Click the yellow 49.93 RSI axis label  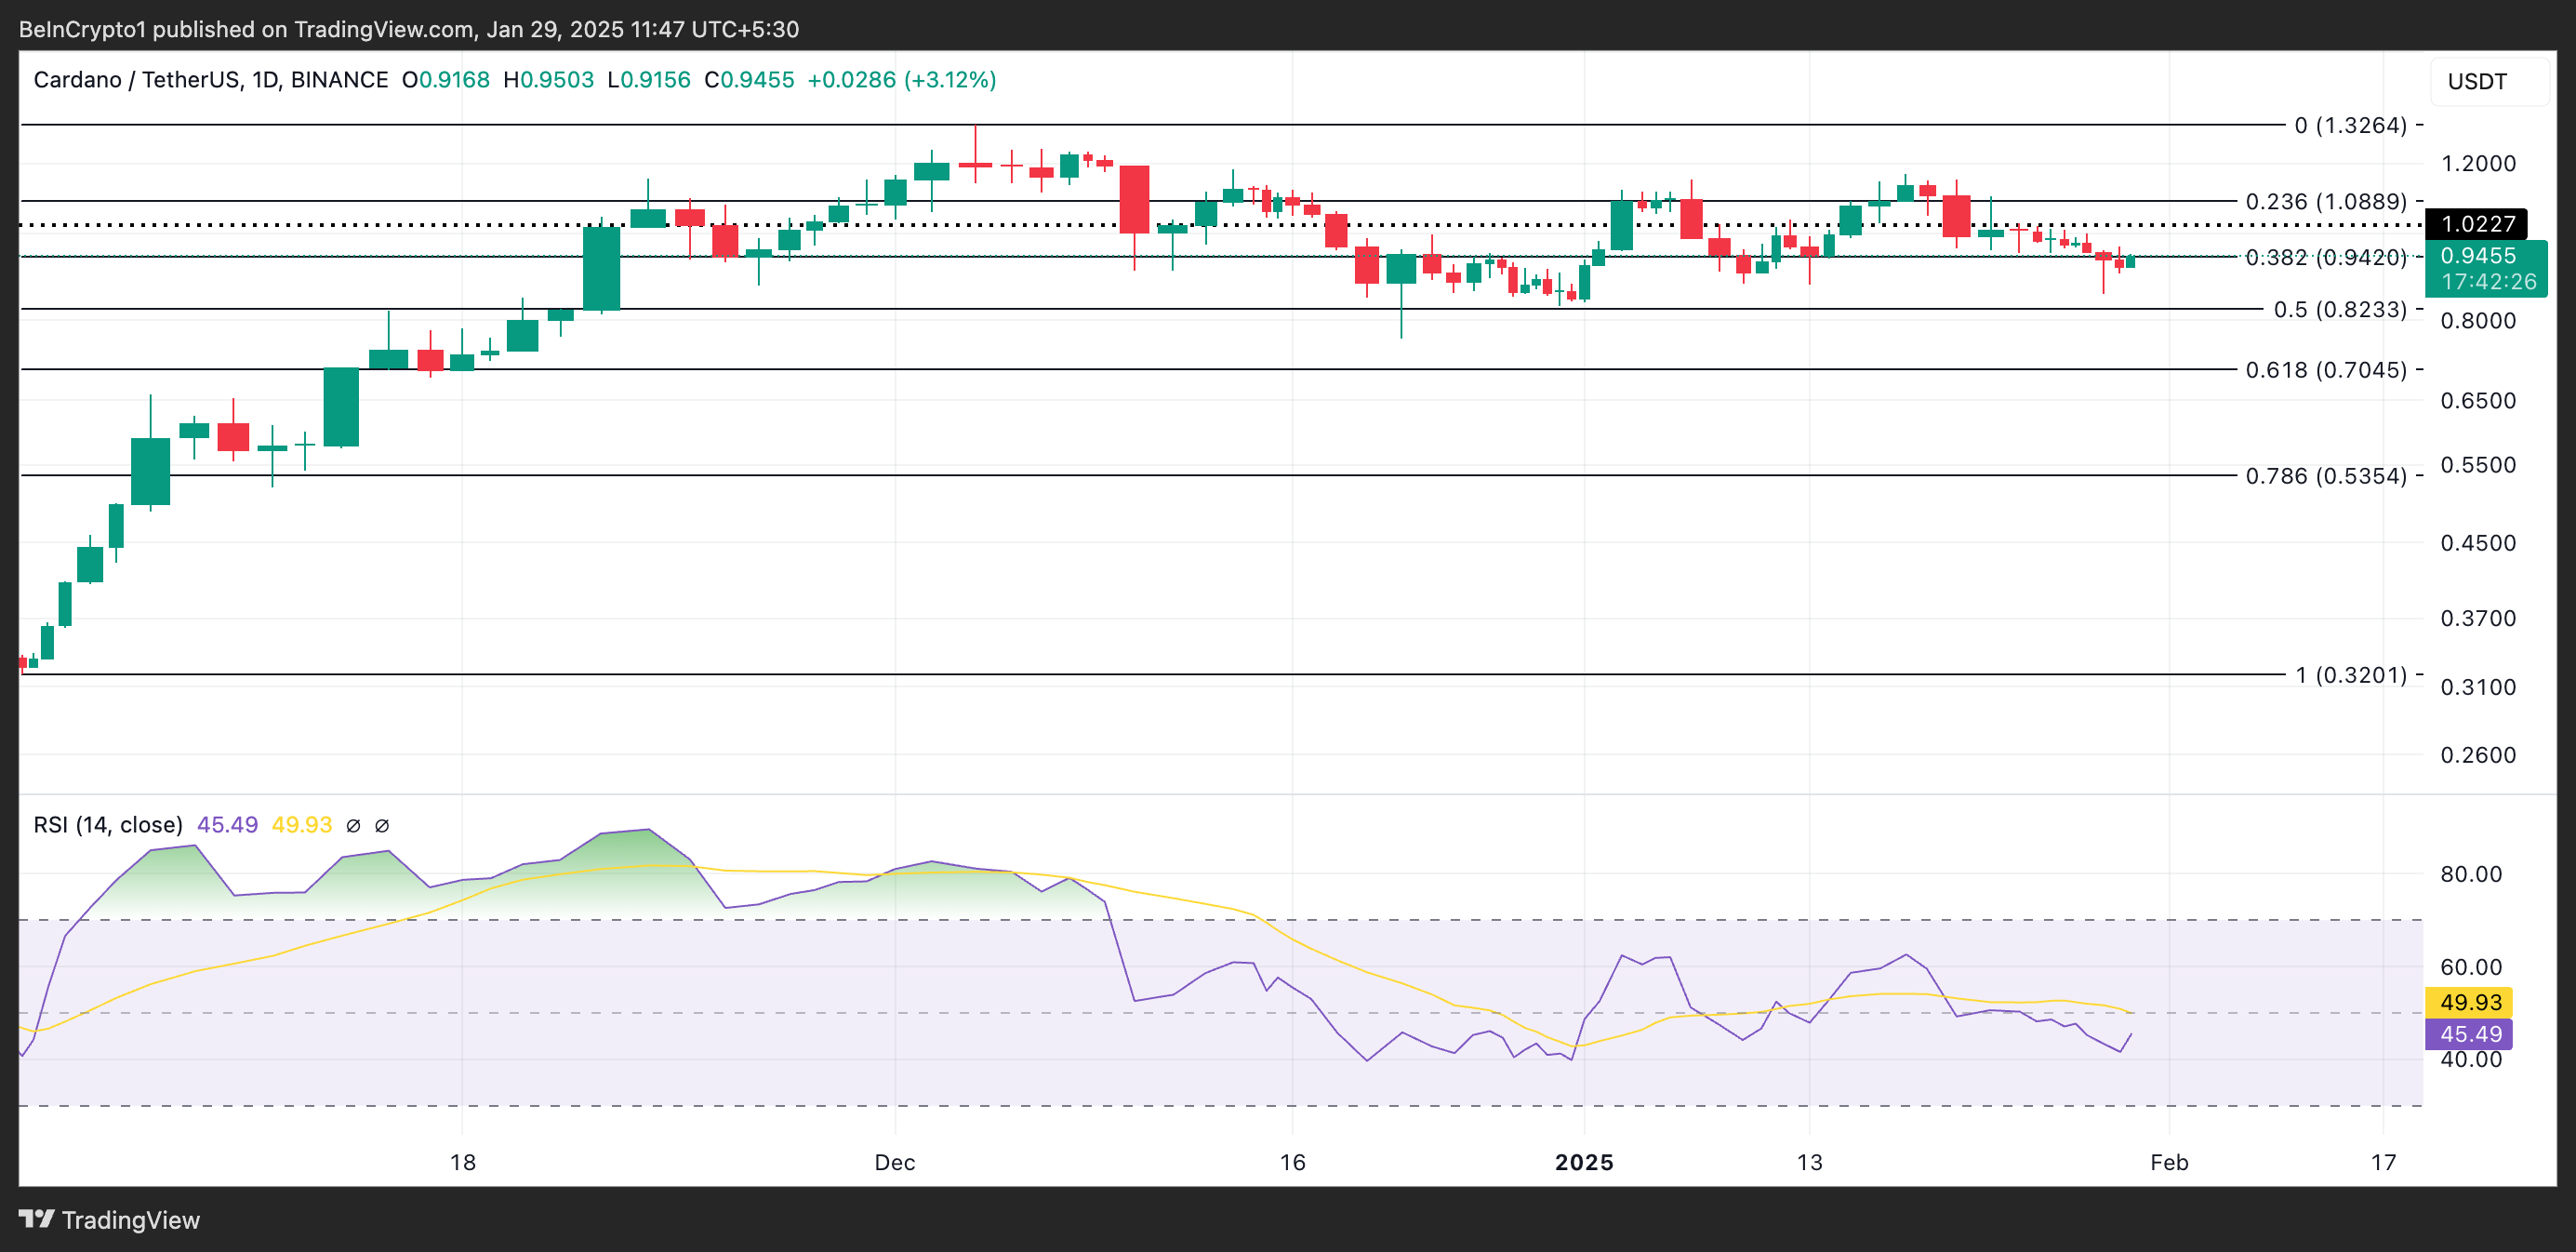pyautogui.click(x=2470, y=1002)
